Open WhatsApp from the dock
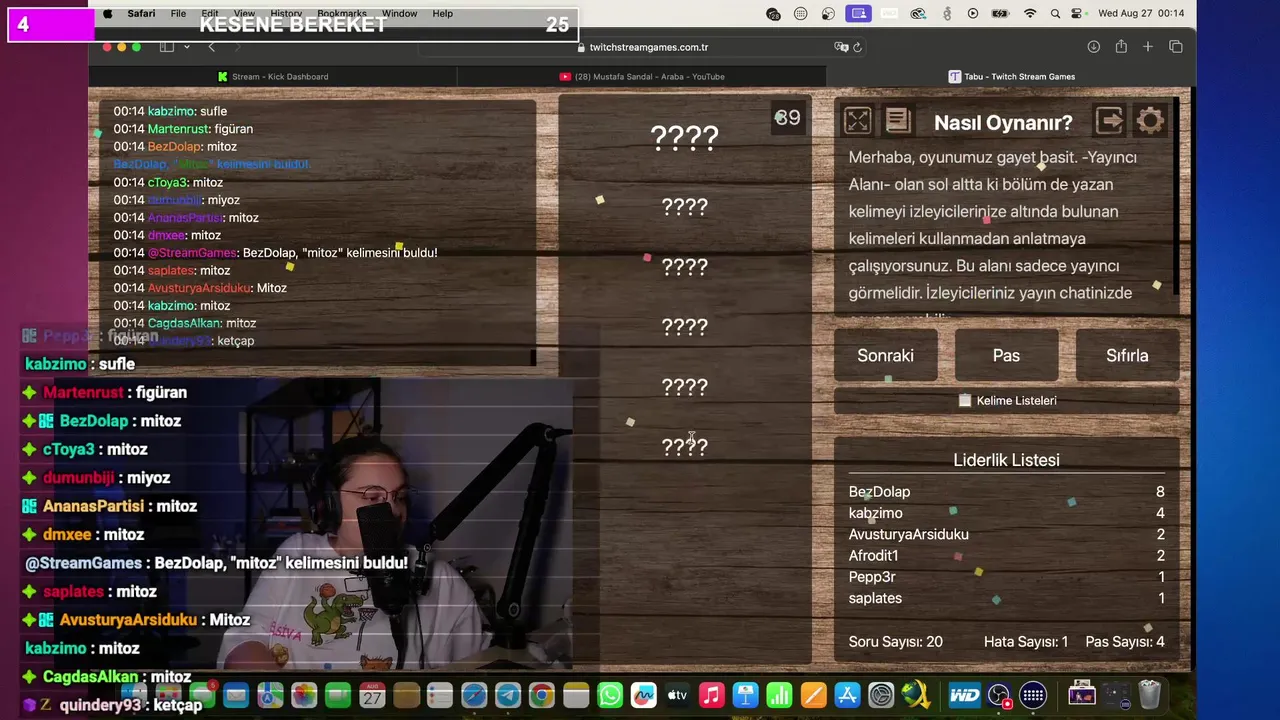 click(x=609, y=695)
